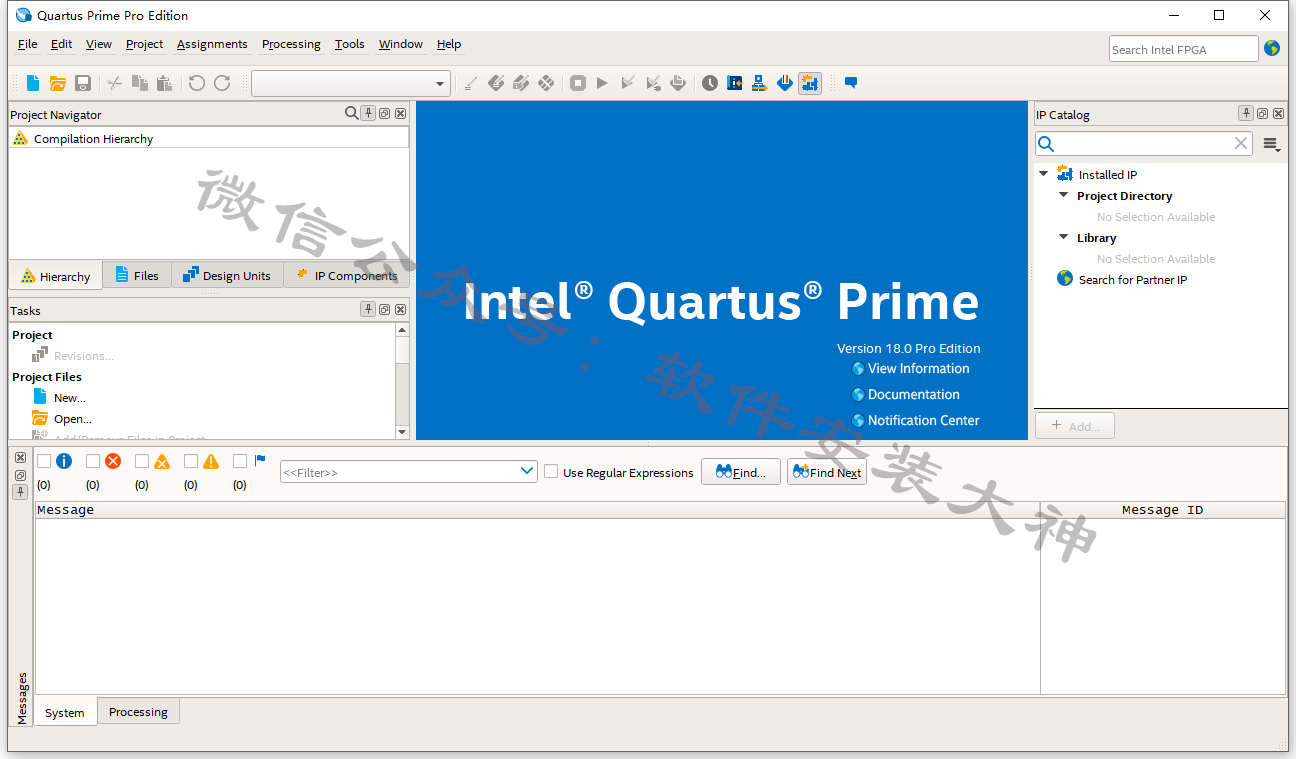Toggle the info messages checkbox

(x=44, y=461)
